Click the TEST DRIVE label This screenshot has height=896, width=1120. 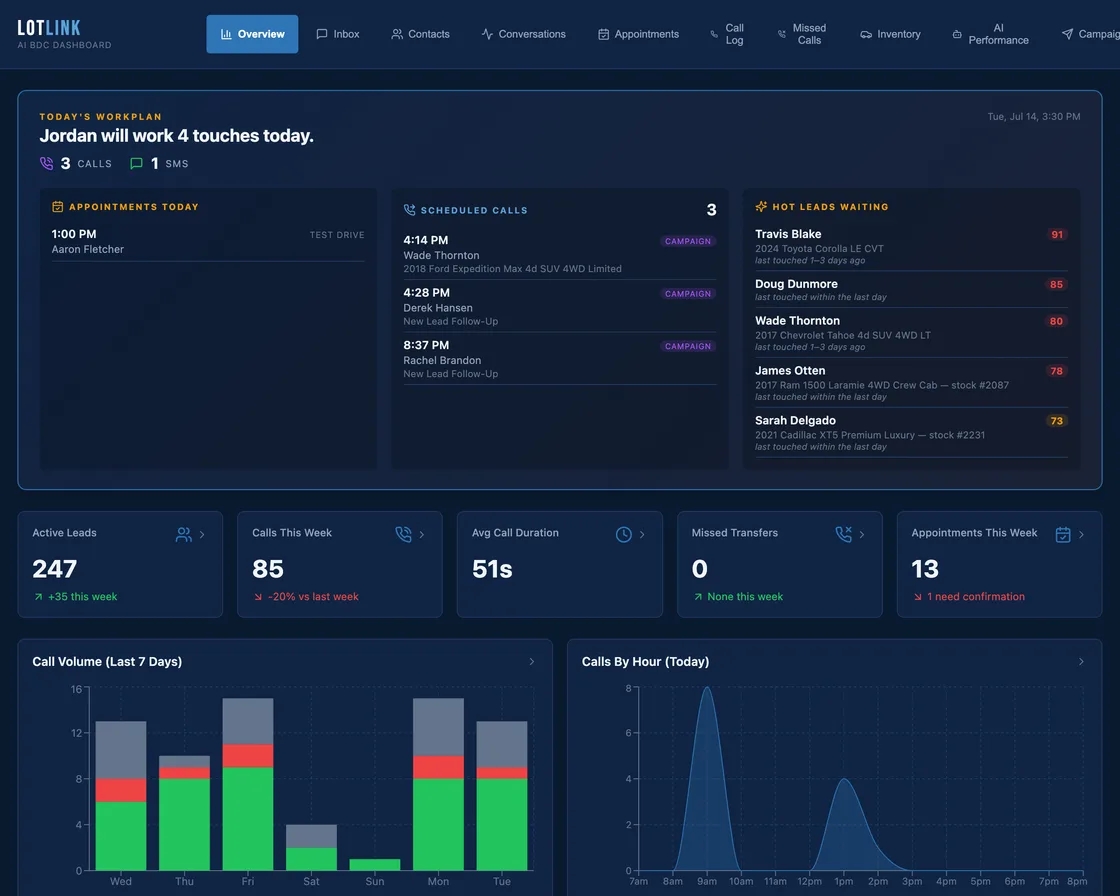coord(337,234)
